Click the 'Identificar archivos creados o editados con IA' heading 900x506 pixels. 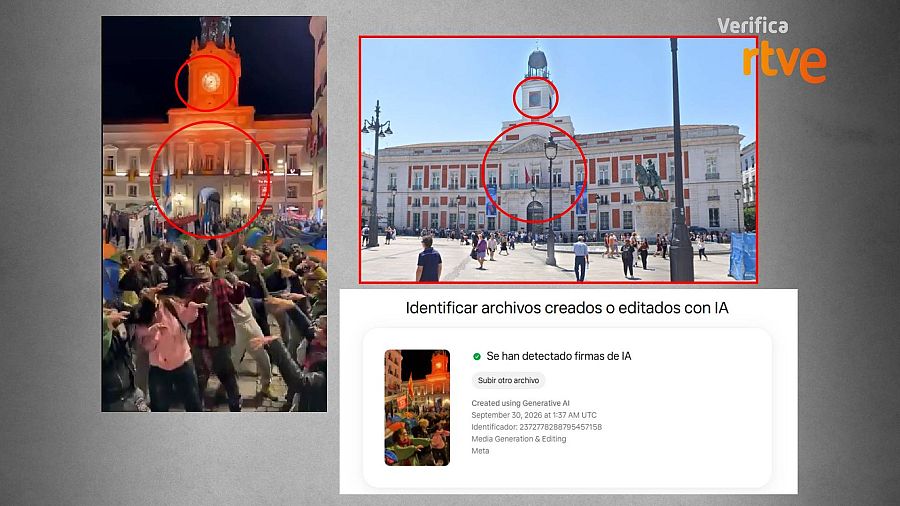tap(567, 308)
